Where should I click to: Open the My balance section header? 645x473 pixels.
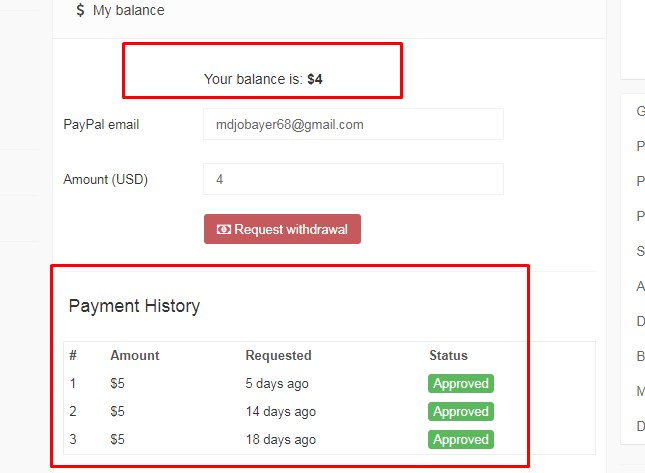tap(128, 10)
